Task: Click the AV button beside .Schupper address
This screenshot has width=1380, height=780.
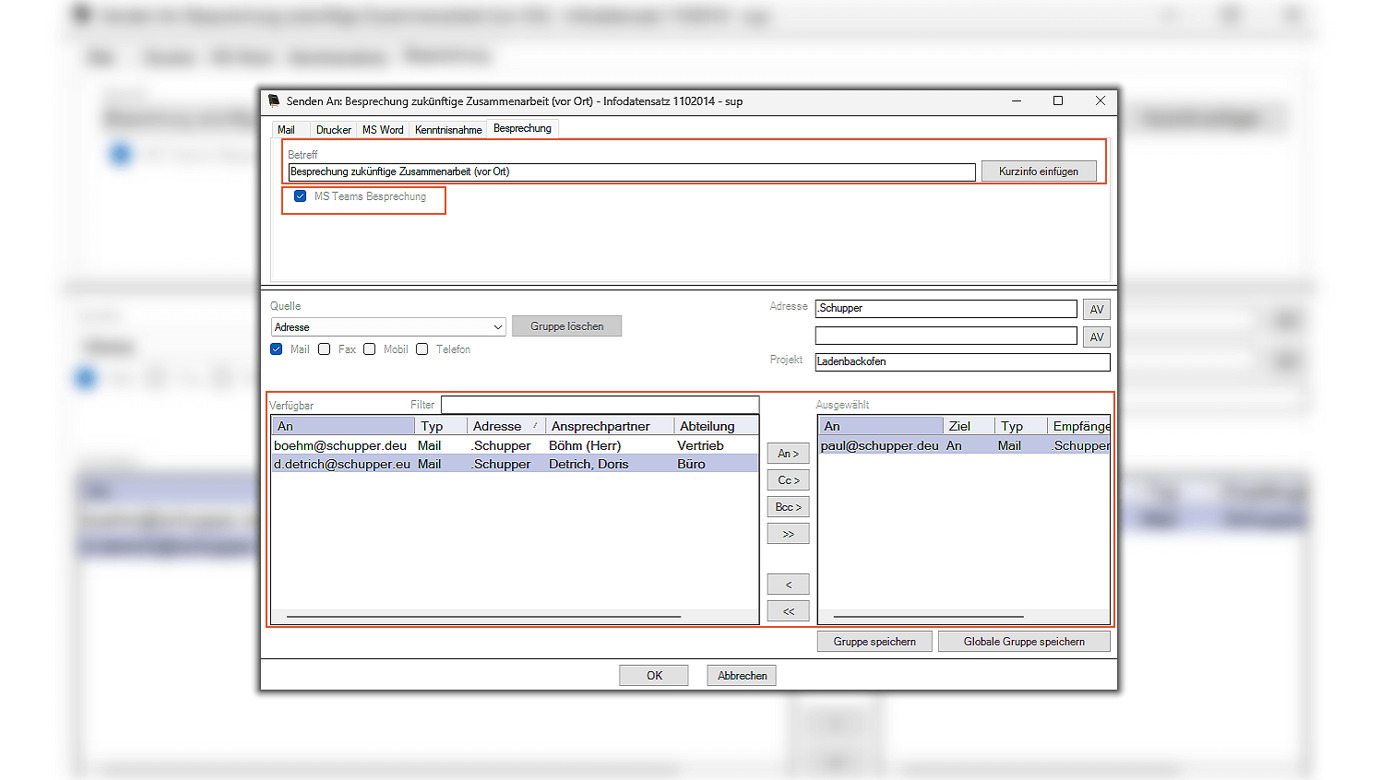Action: tap(1096, 310)
